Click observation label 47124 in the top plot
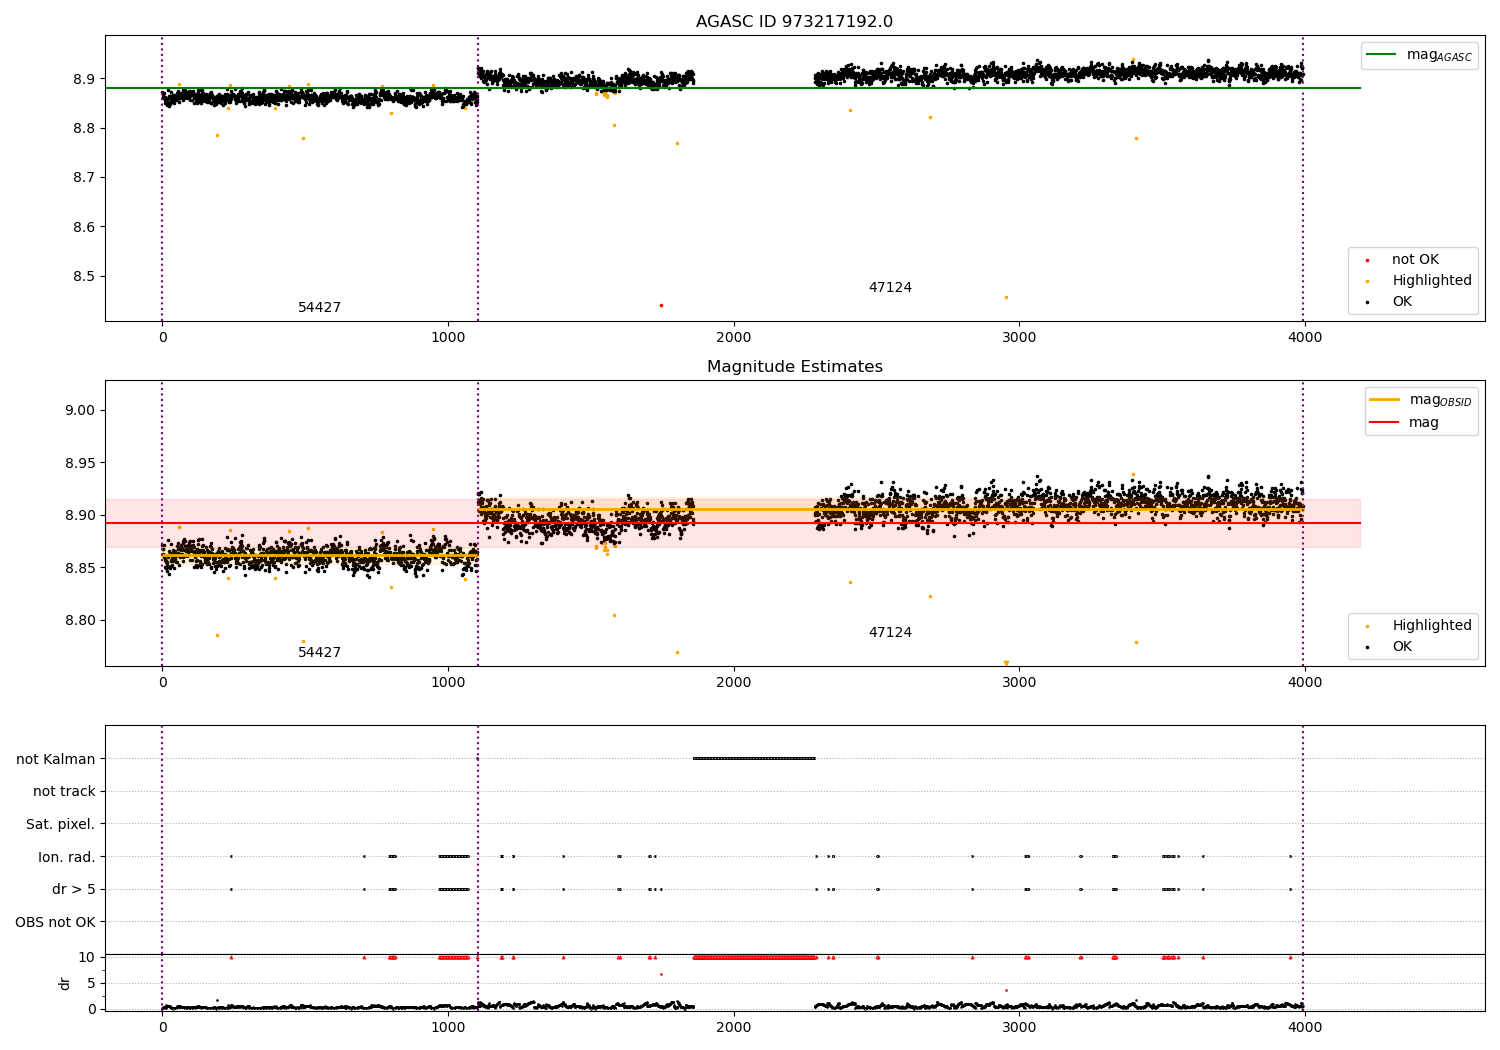 (x=890, y=288)
